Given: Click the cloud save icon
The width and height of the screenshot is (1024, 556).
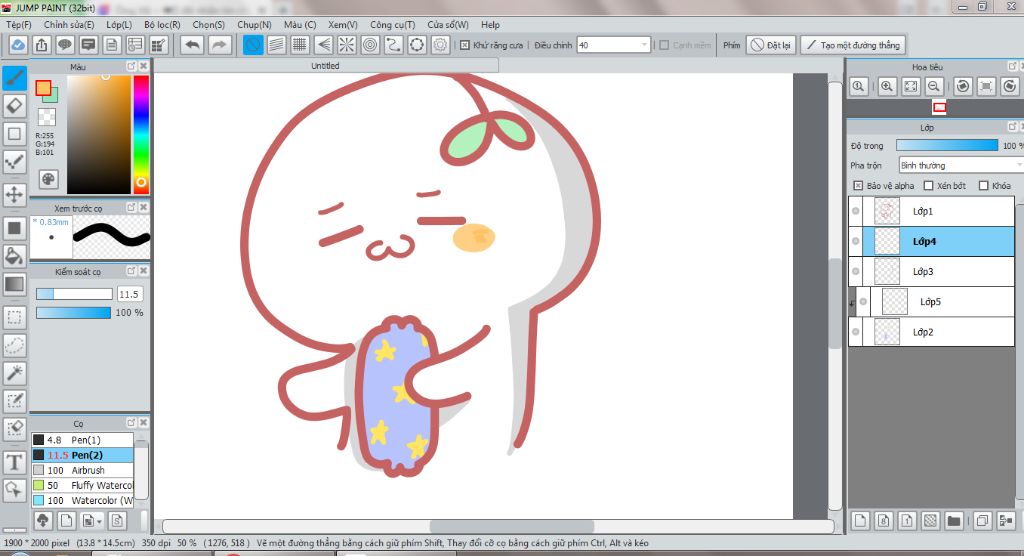Looking at the screenshot, I should pyautogui.click(x=18, y=45).
